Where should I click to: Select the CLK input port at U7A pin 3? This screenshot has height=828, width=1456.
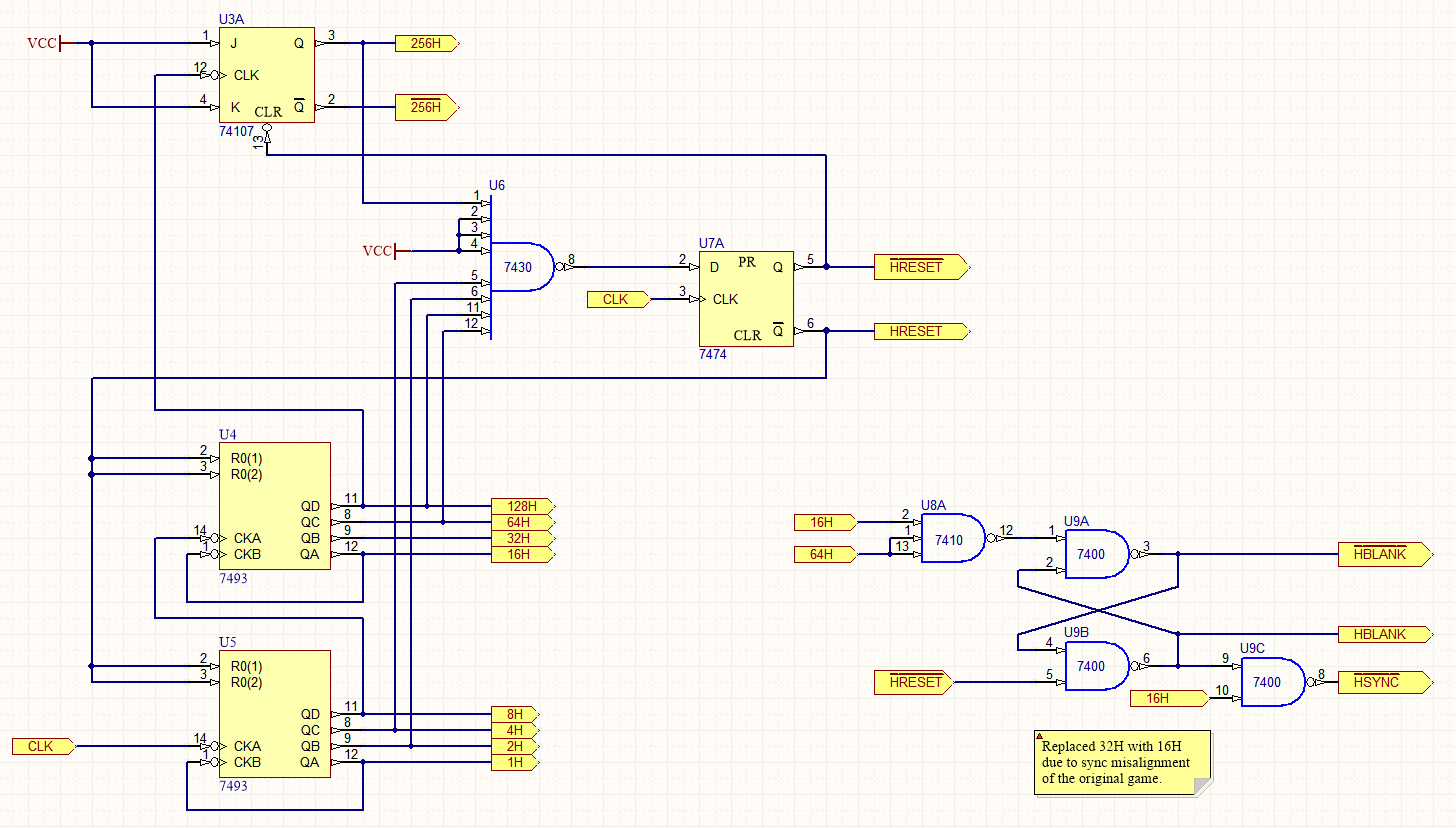[x=620, y=299]
